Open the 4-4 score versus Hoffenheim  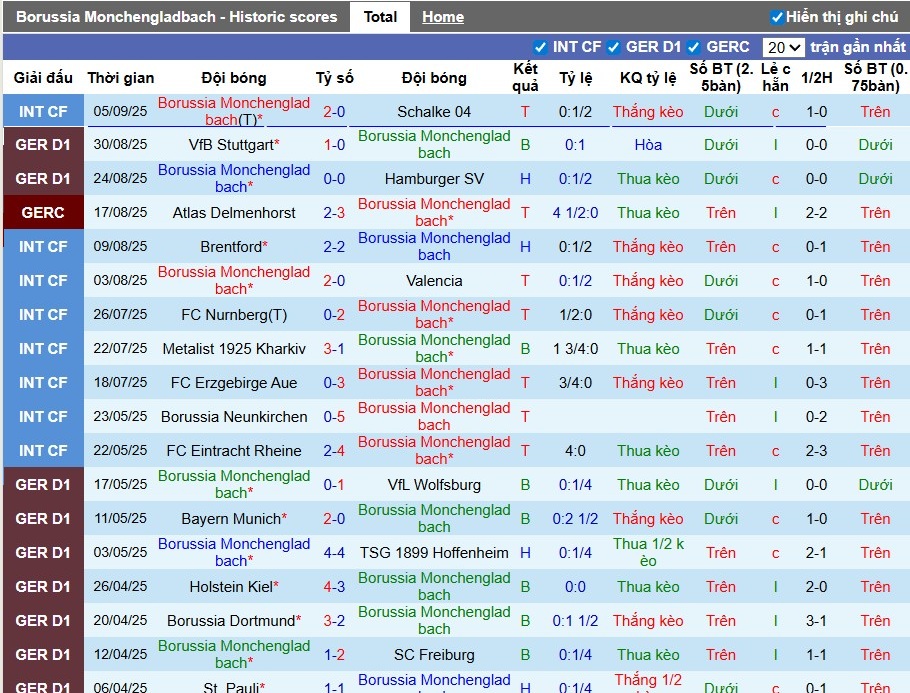point(334,553)
